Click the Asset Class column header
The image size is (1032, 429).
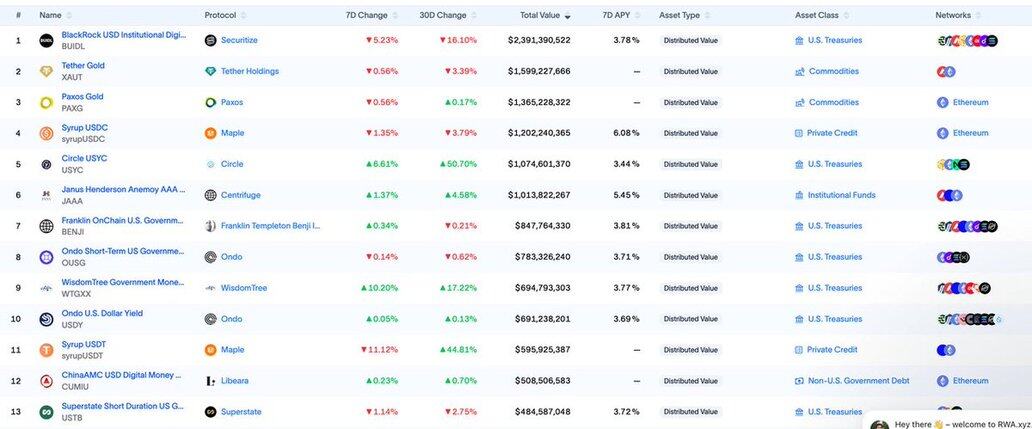pyautogui.click(x=818, y=16)
